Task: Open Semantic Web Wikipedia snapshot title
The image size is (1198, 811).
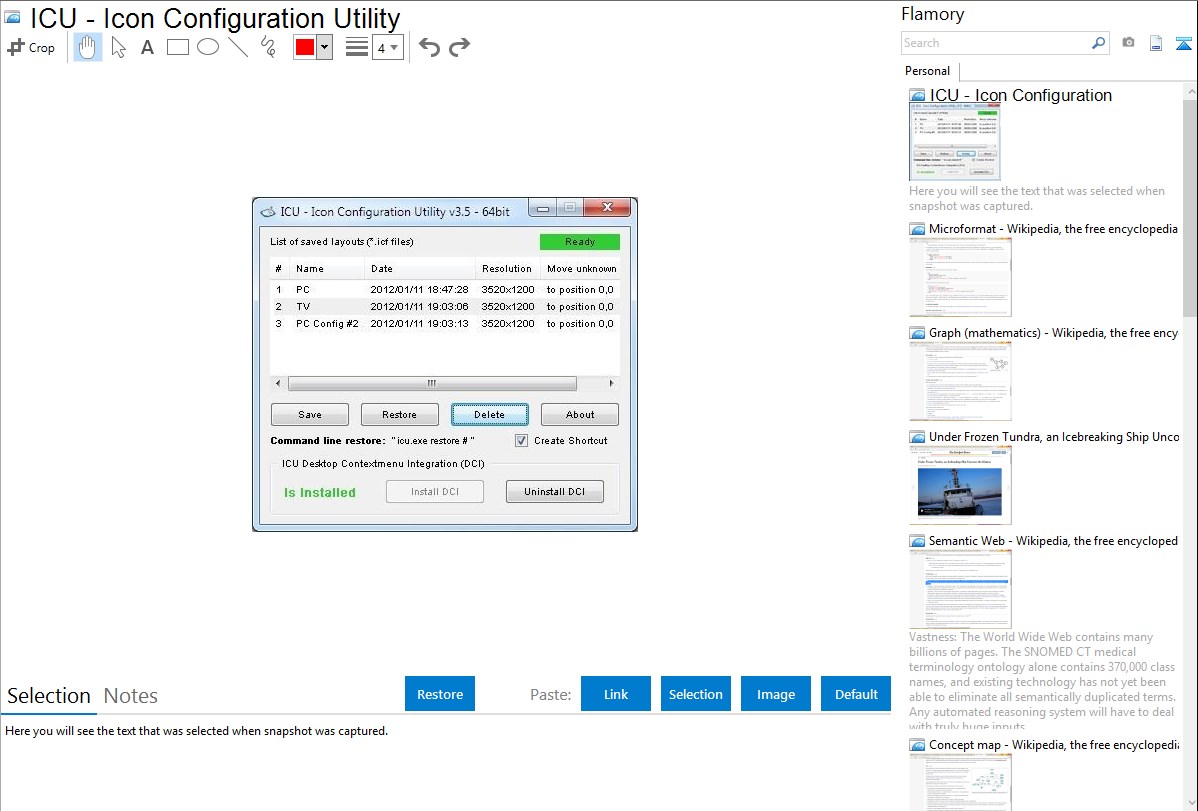Action: (1053, 540)
